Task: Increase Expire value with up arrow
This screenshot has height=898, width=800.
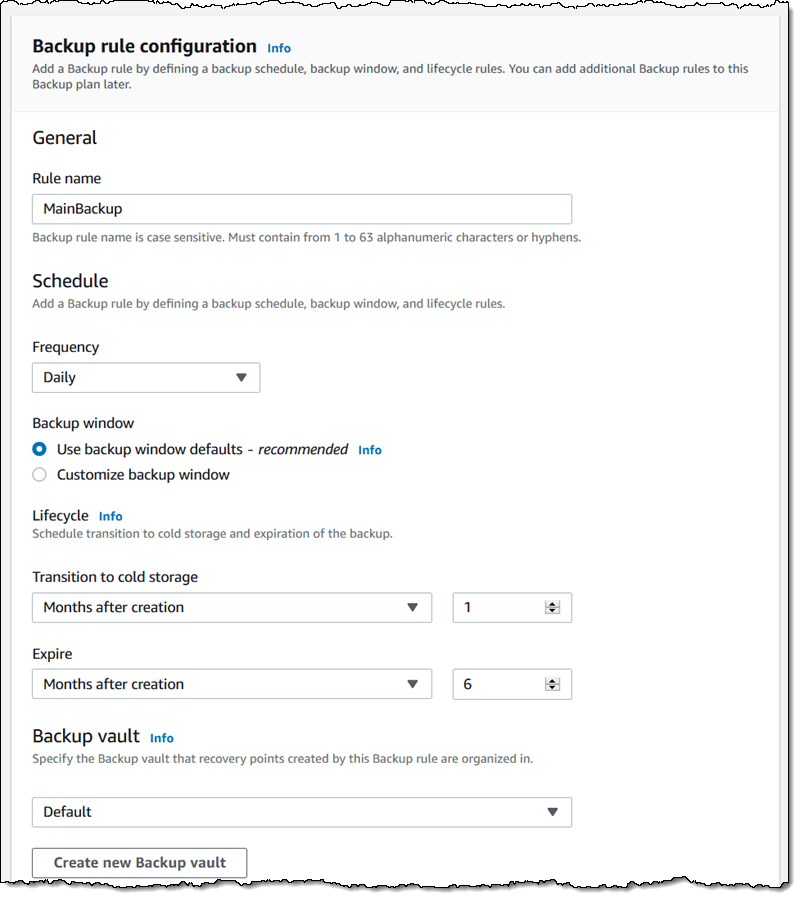Action: click(x=551, y=681)
